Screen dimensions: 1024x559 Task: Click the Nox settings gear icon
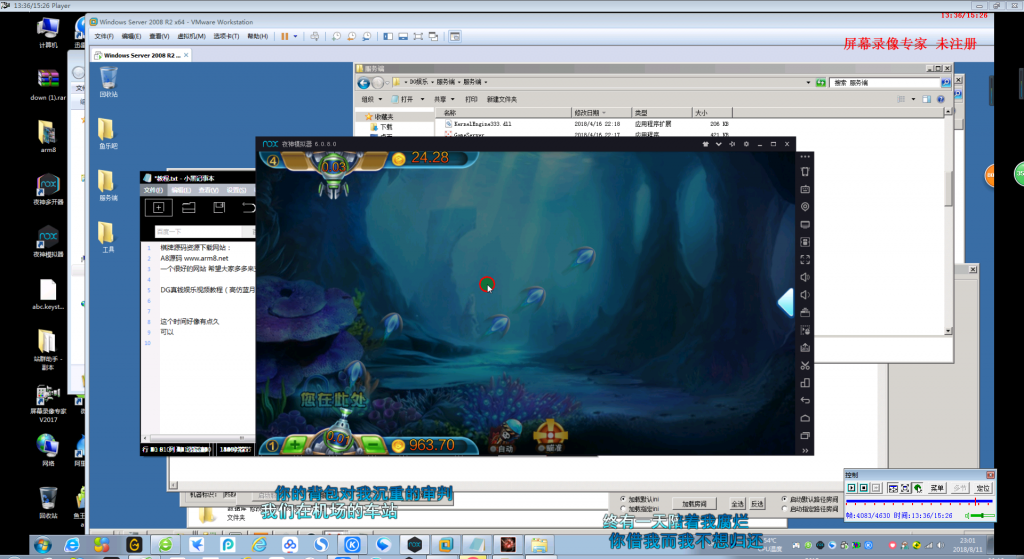[x=746, y=144]
